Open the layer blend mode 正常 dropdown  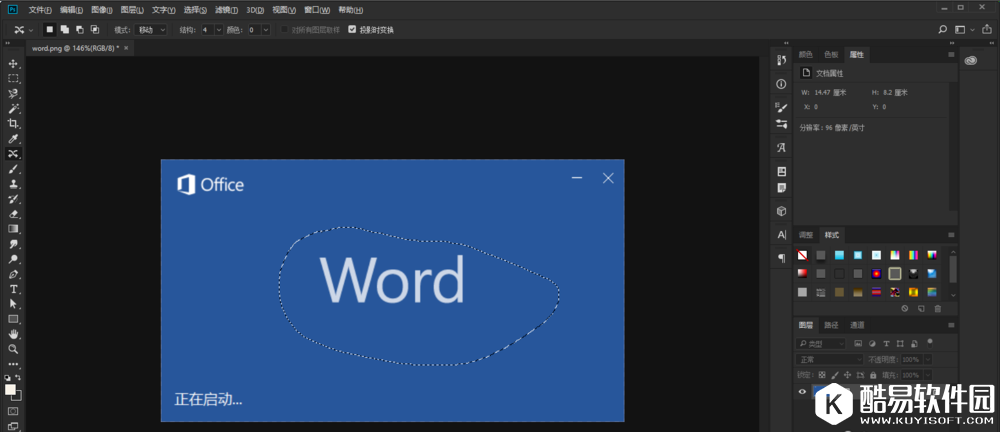830,359
